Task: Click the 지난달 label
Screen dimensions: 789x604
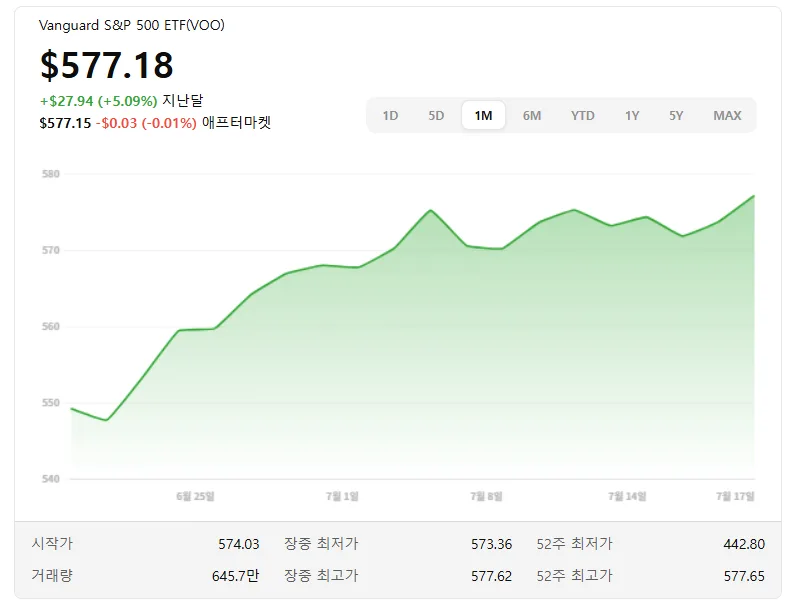Action: [x=183, y=101]
